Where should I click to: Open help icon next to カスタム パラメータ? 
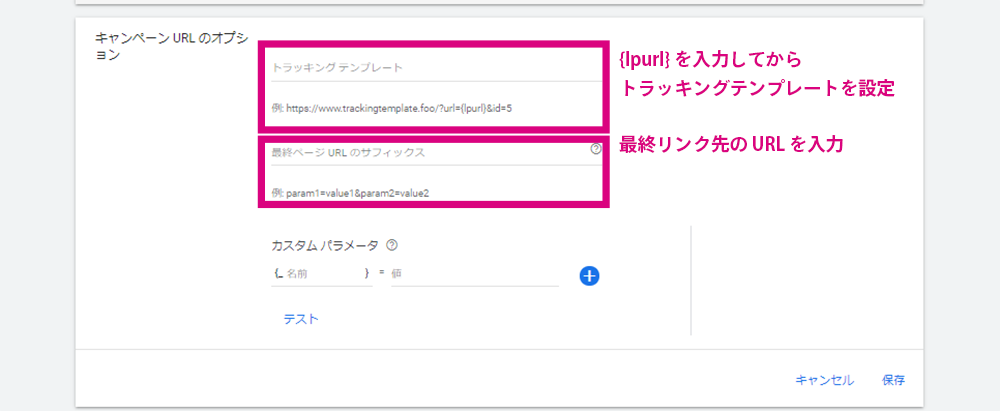392,245
